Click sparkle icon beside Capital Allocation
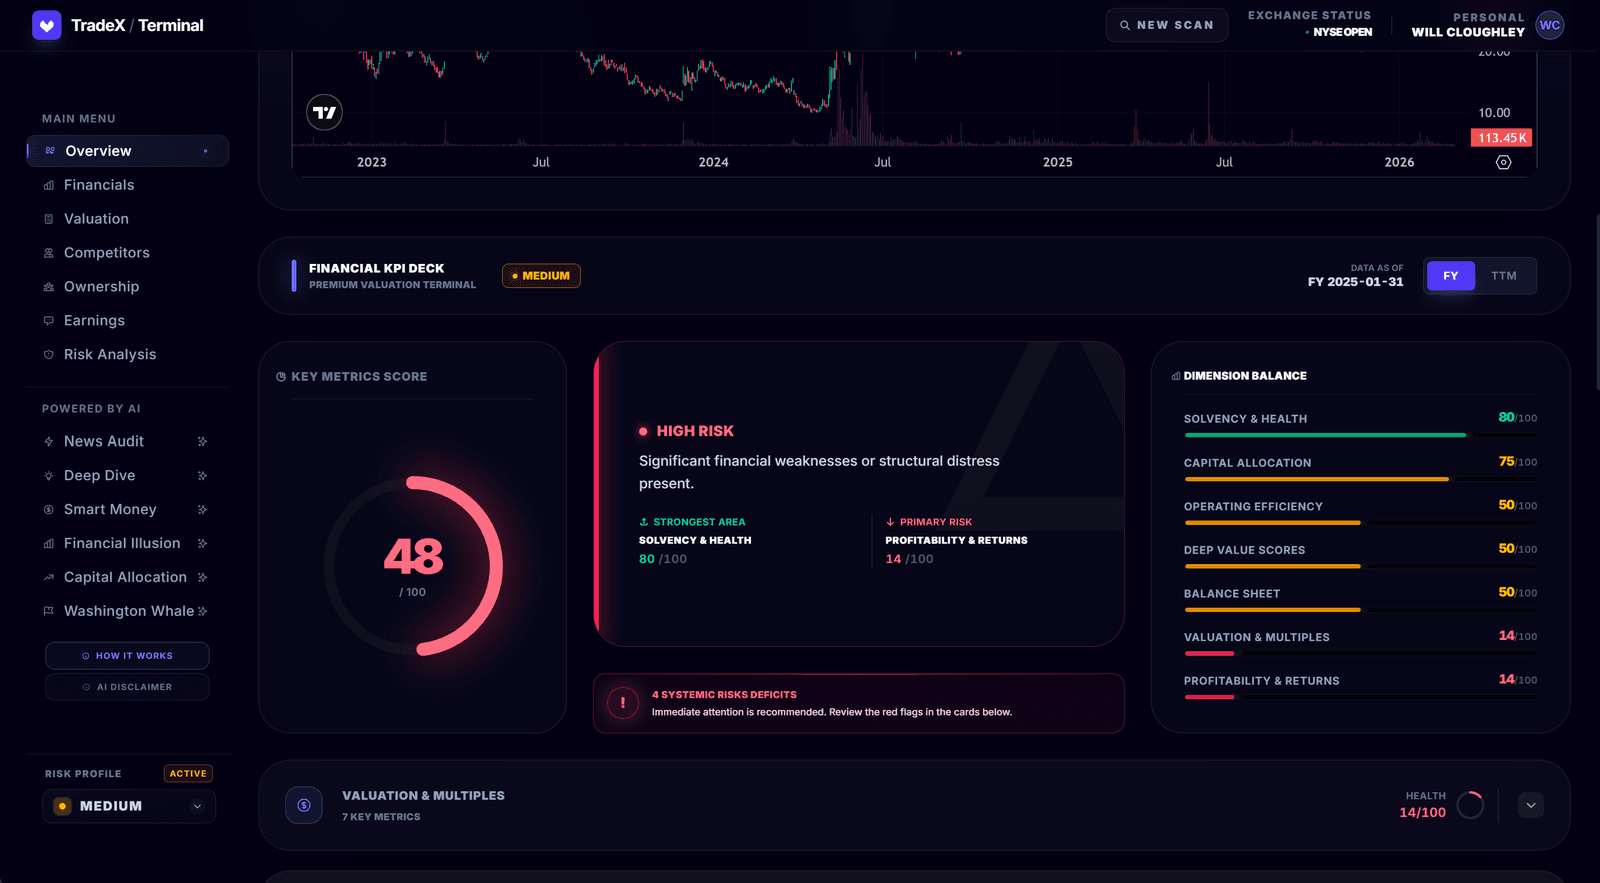The height and width of the screenshot is (883, 1600). point(202,577)
